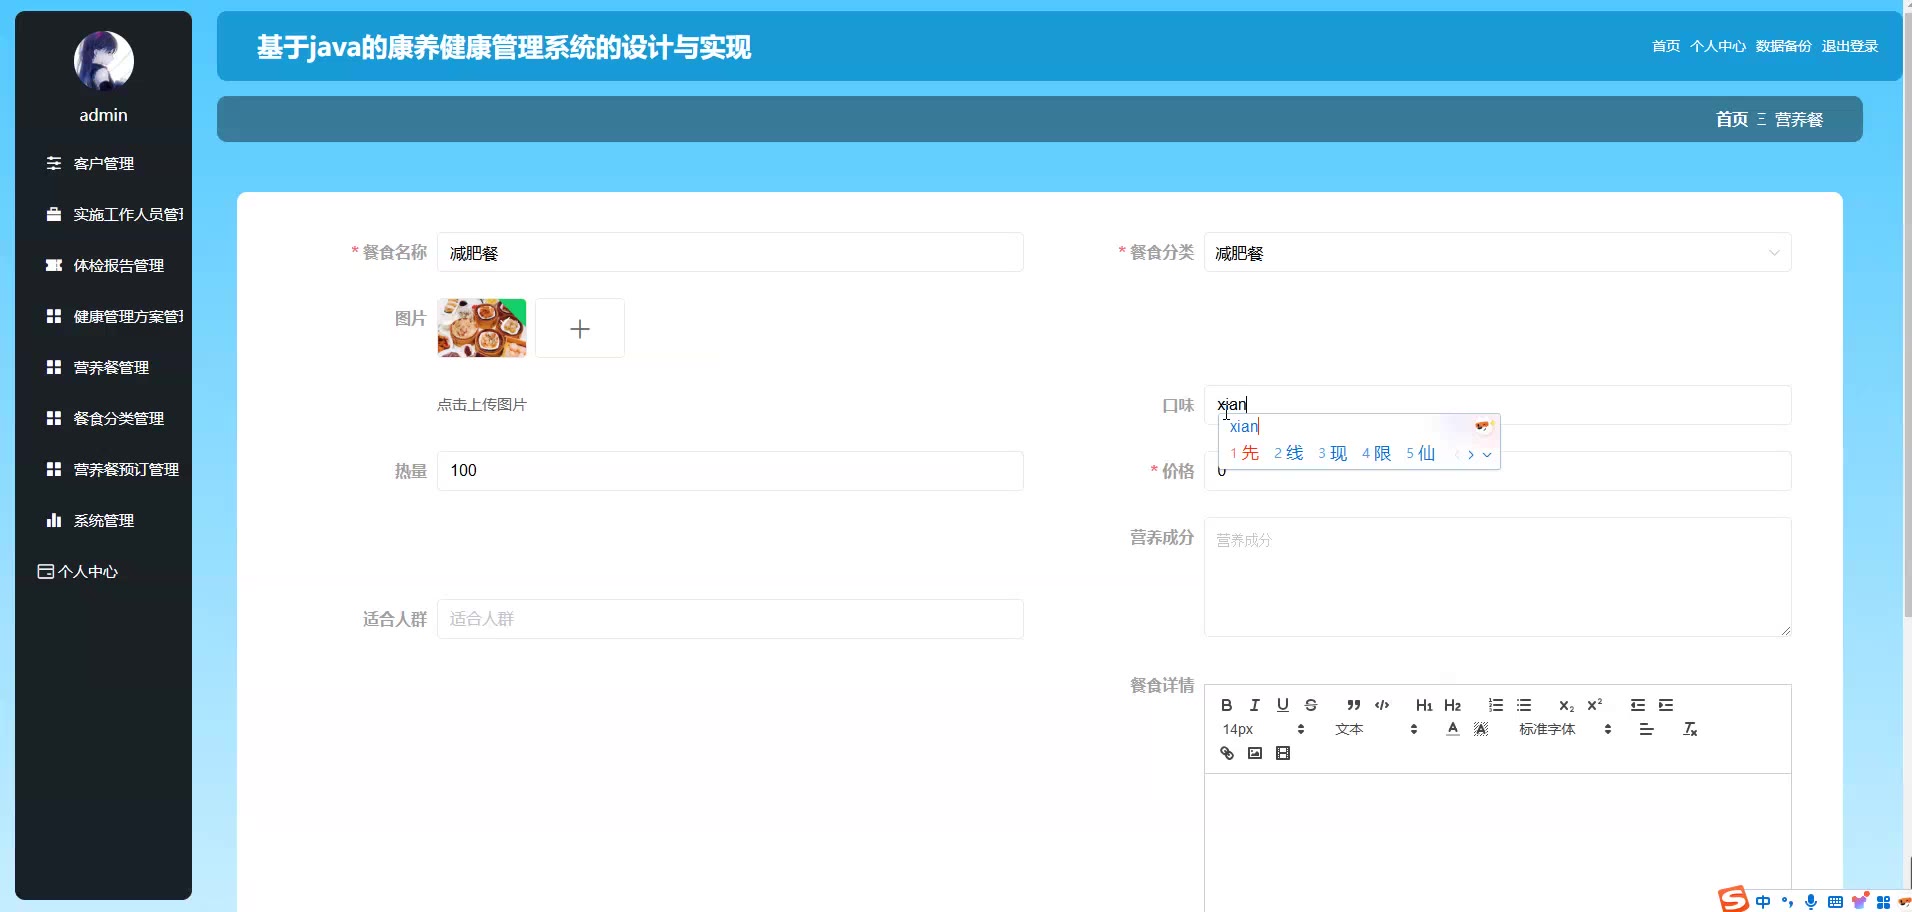
Task: Open the Sogou toolbox grid icon
Action: [x=1883, y=902]
